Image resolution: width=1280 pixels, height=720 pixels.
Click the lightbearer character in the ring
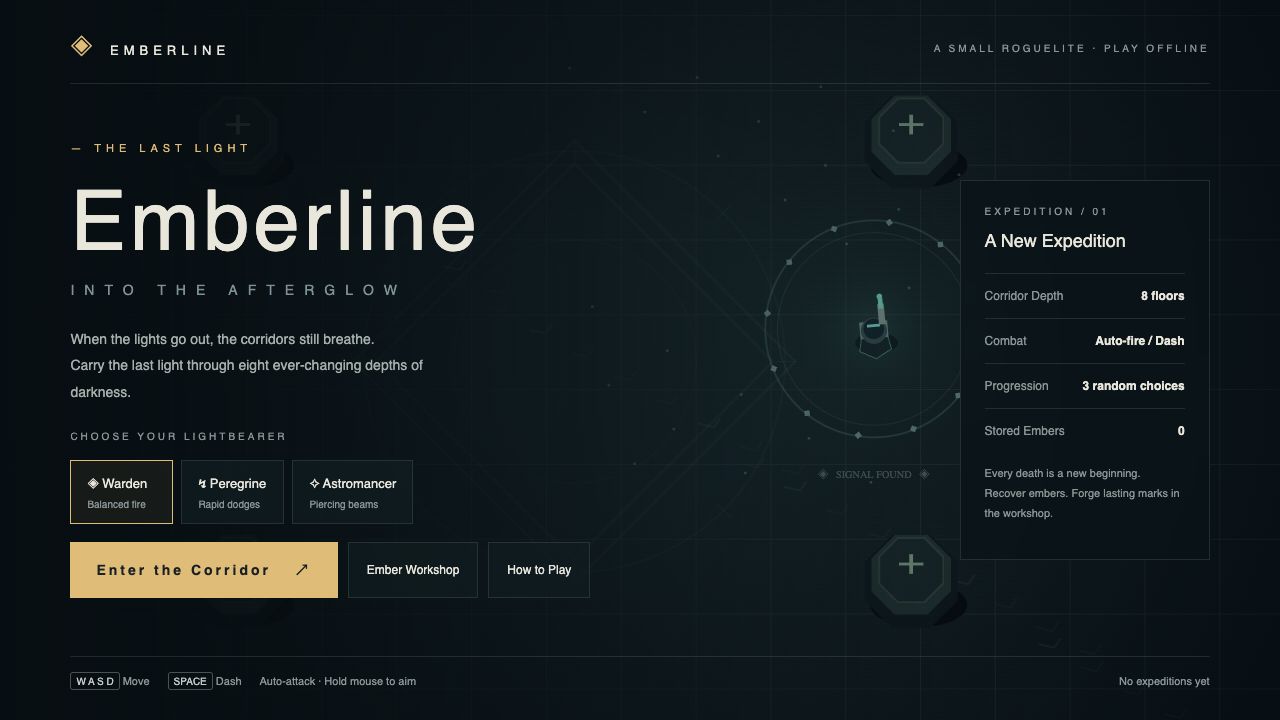(x=876, y=327)
